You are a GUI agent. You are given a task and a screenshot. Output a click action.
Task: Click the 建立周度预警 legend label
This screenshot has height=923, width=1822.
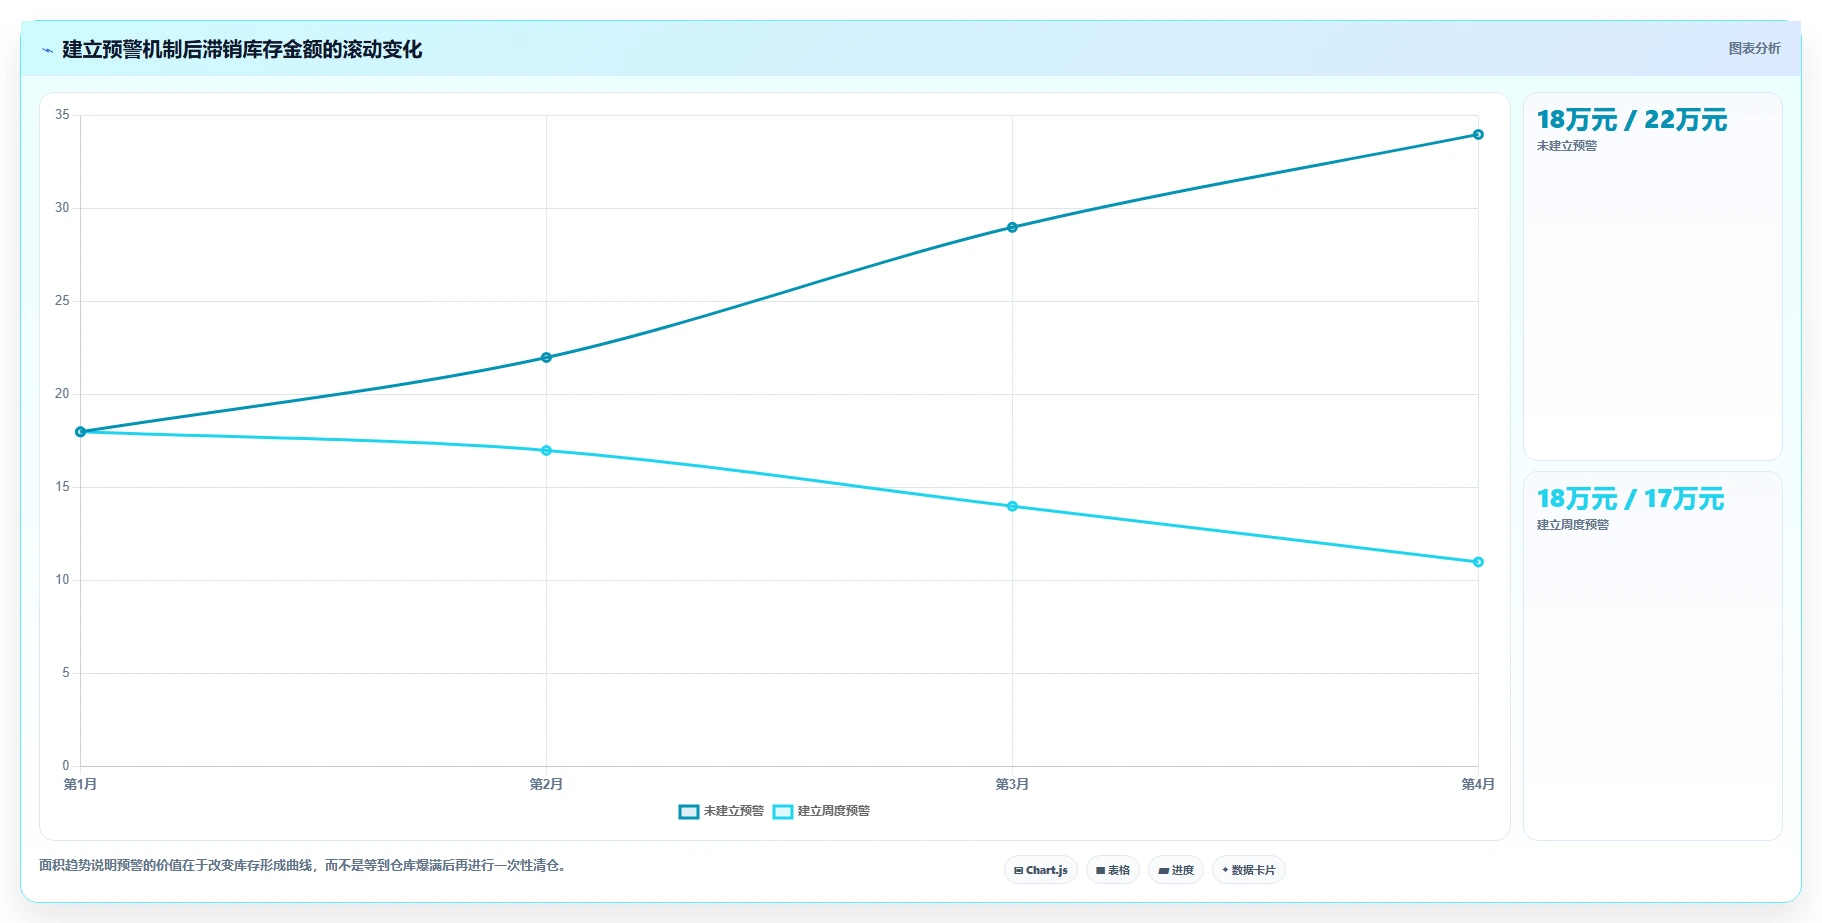[x=833, y=811]
